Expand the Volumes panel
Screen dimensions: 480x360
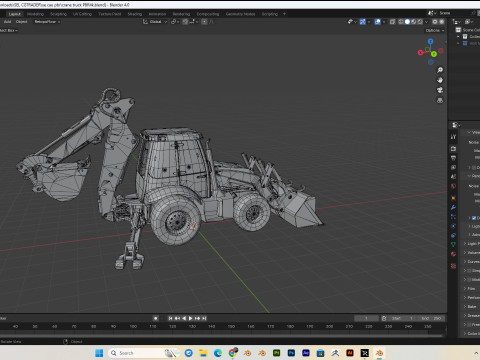pyautogui.click(x=471, y=253)
